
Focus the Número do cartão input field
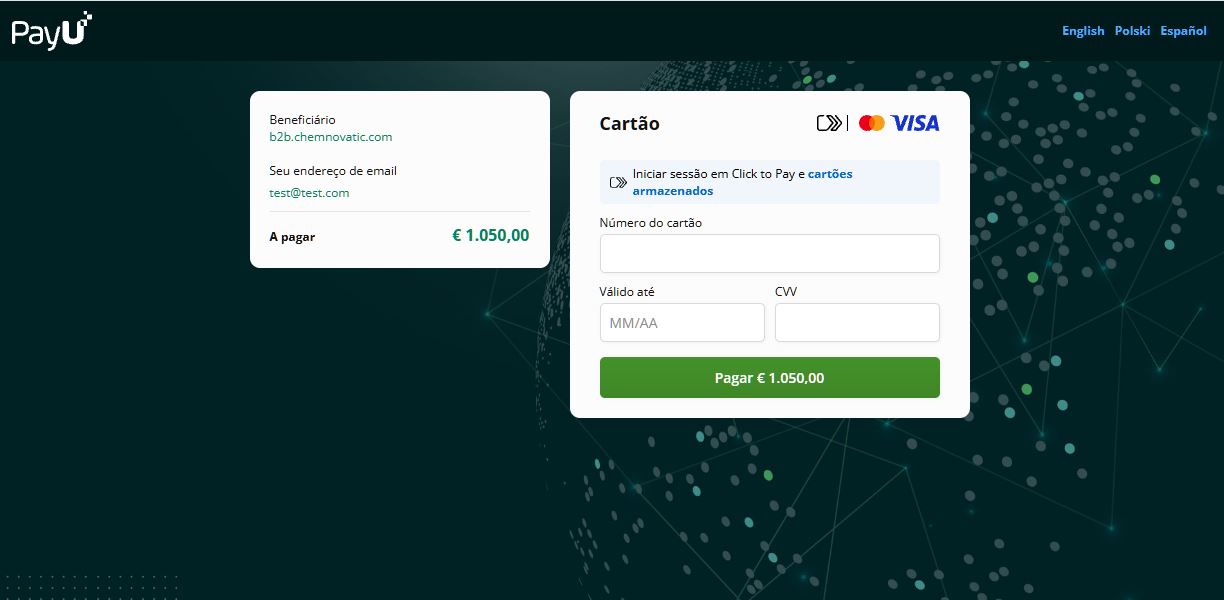click(x=769, y=254)
